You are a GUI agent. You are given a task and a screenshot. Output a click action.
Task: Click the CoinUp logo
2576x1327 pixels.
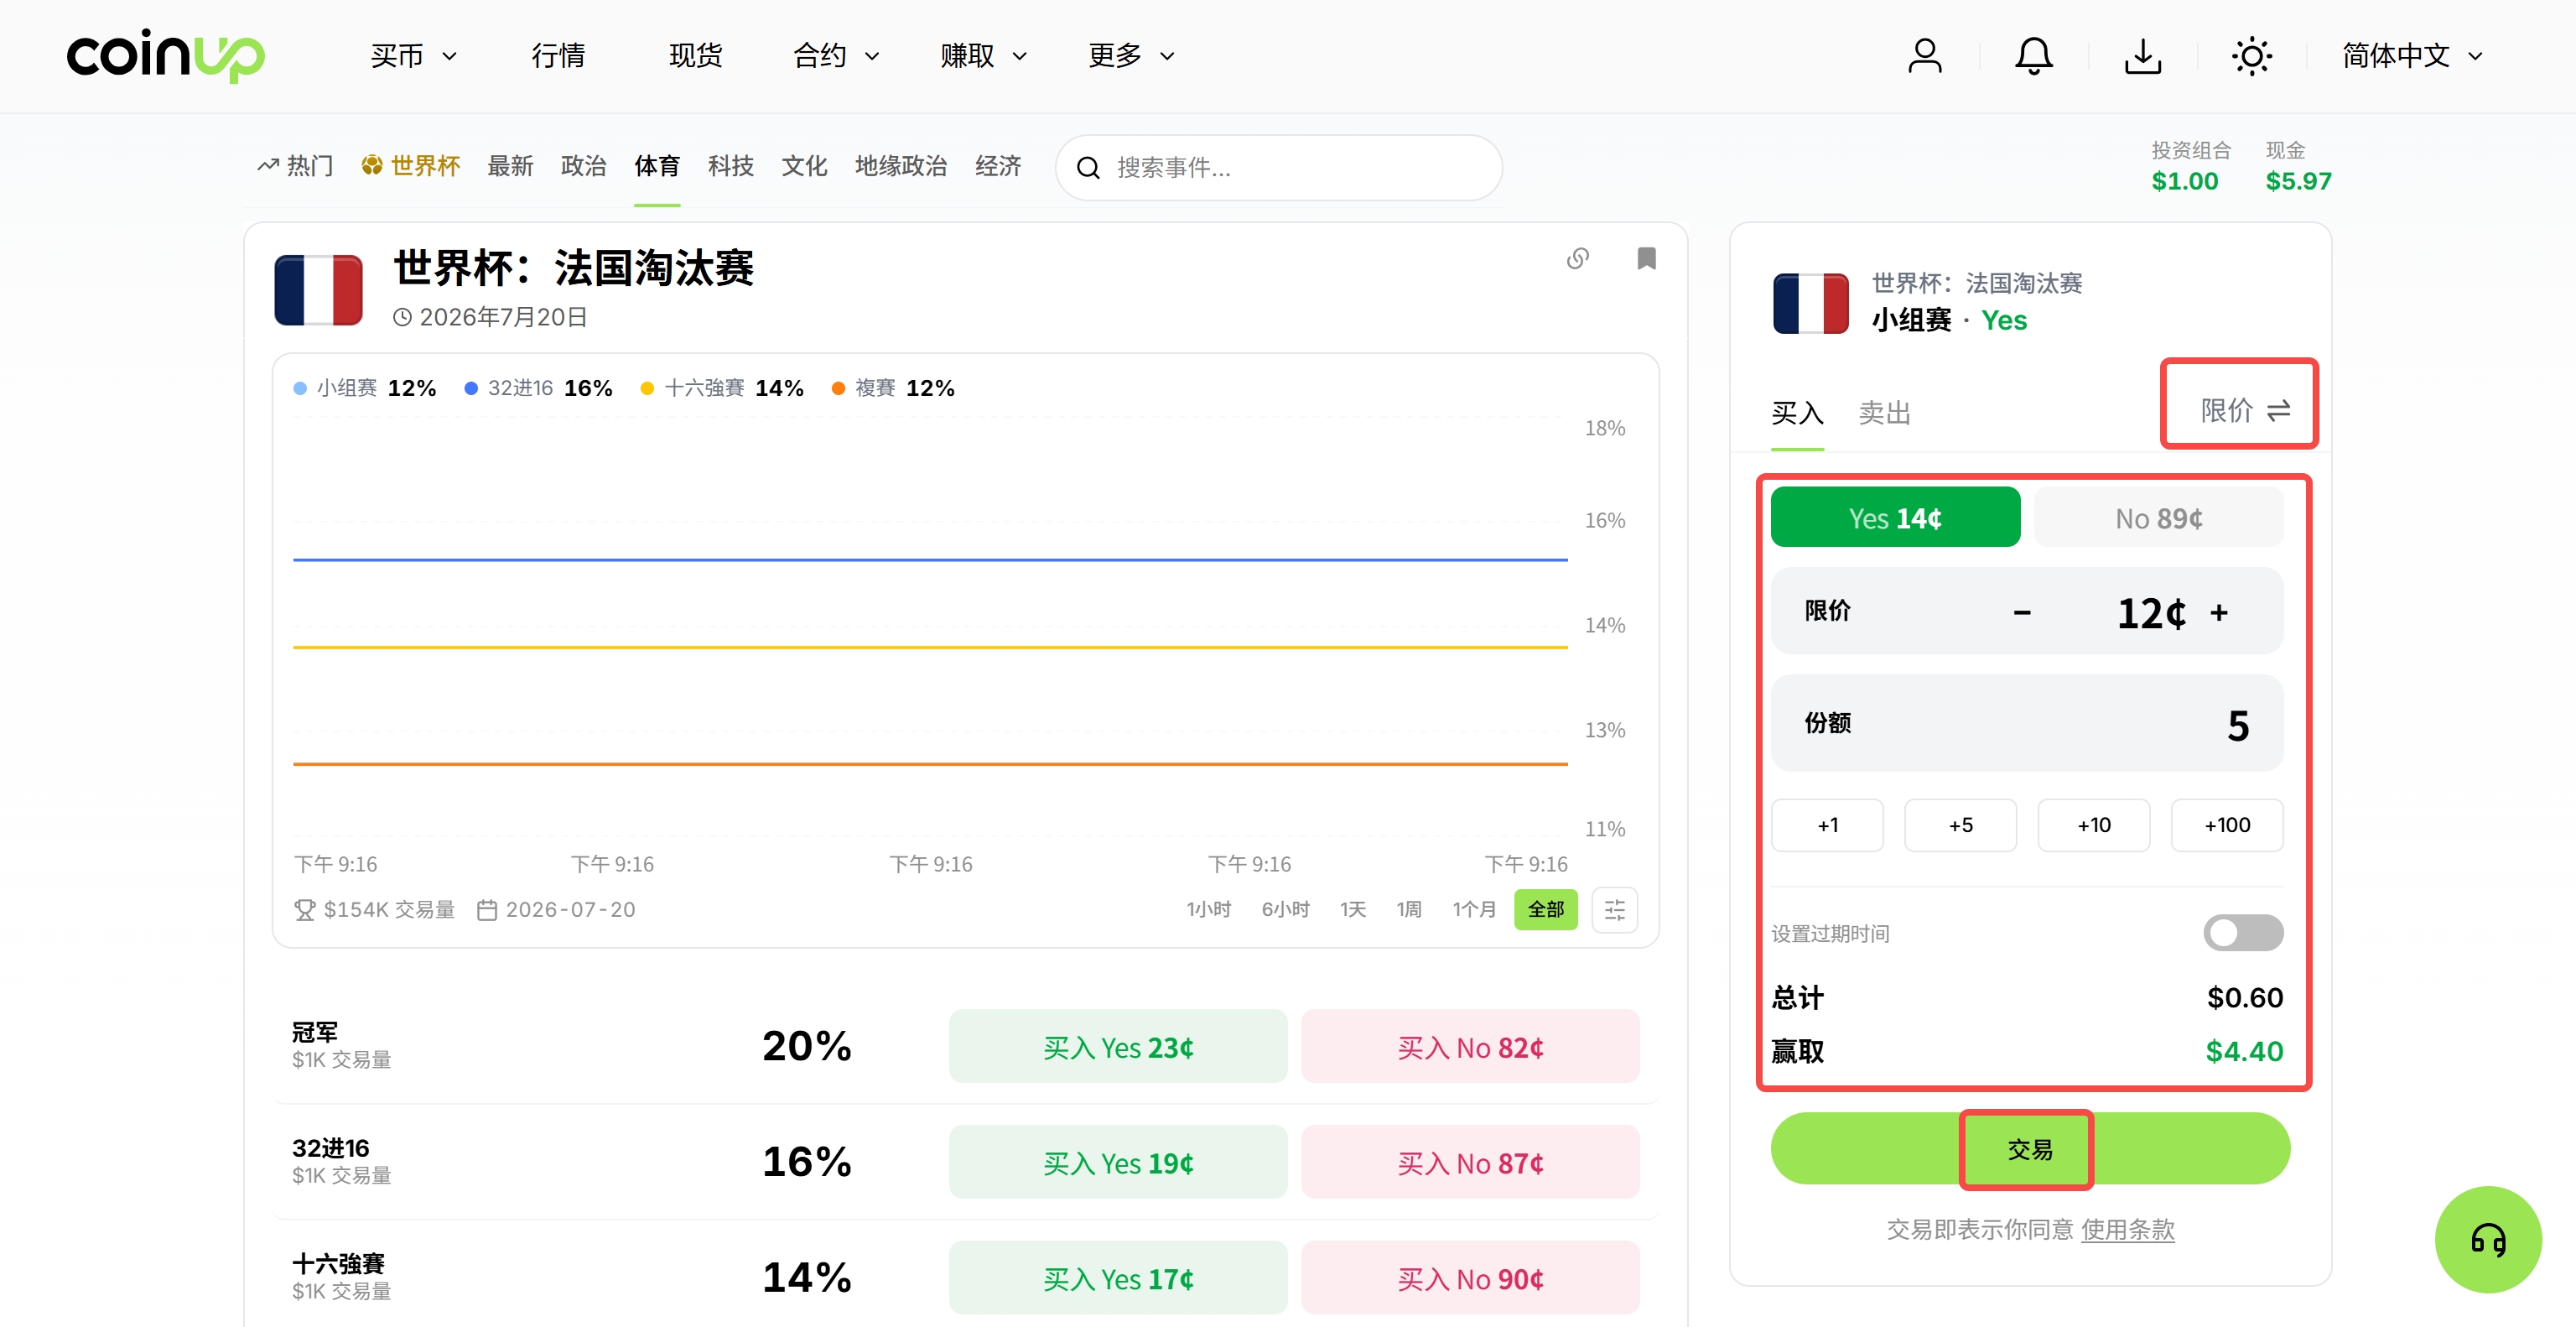tap(166, 55)
